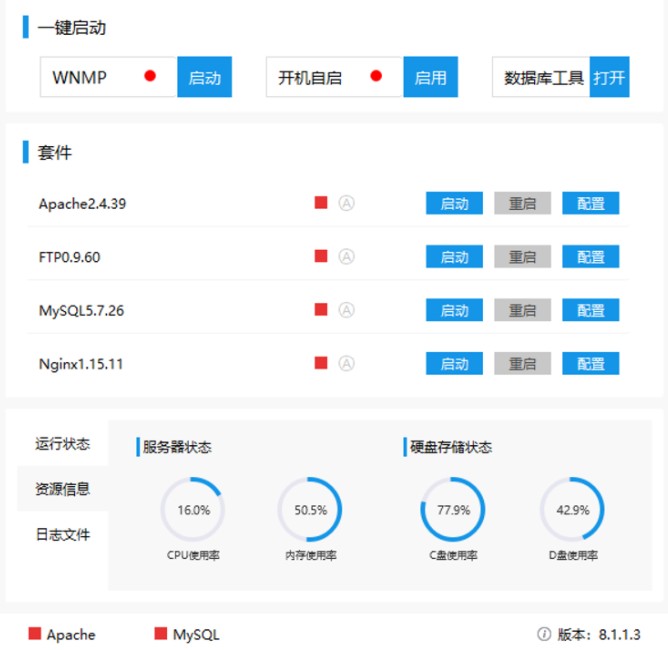Click the 硬盘存储状态 section heading

pyautogui.click(x=451, y=447)
